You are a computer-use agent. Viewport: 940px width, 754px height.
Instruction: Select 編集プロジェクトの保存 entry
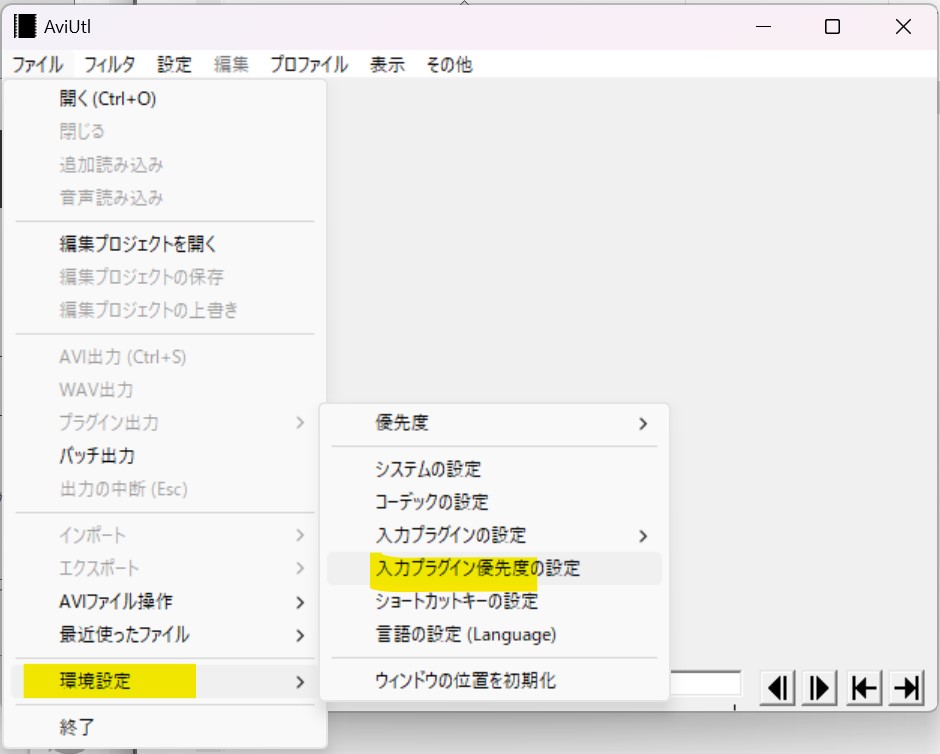(x=165, y=276)
